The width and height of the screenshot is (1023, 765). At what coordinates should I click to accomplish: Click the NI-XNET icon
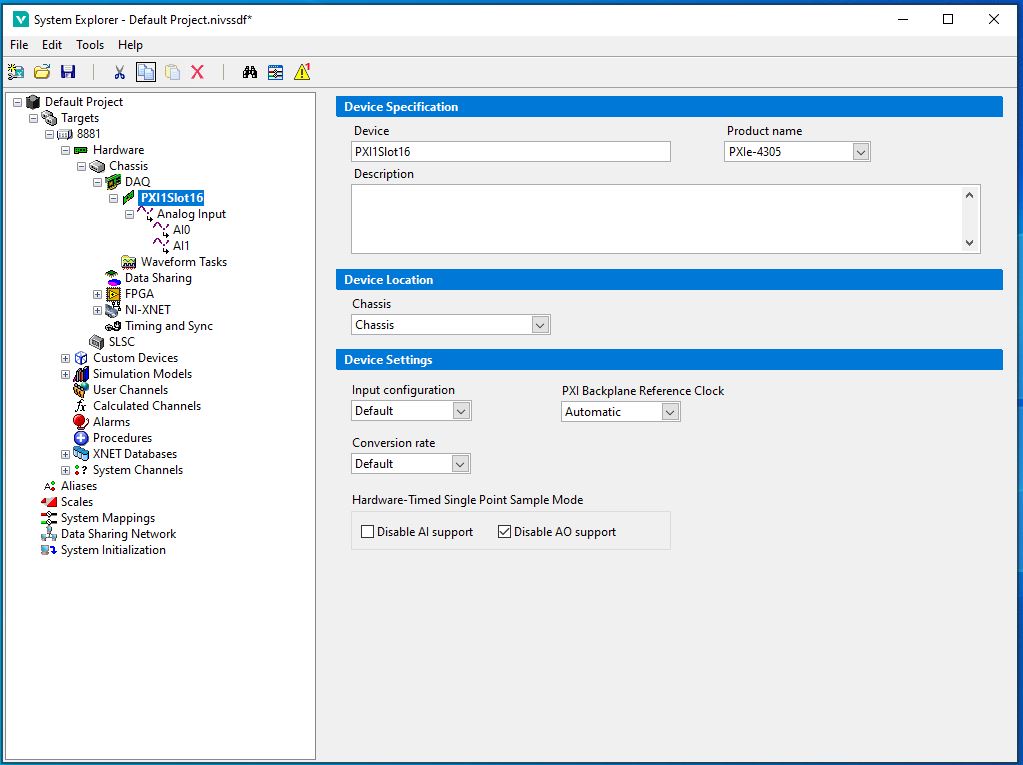(114, 310)
